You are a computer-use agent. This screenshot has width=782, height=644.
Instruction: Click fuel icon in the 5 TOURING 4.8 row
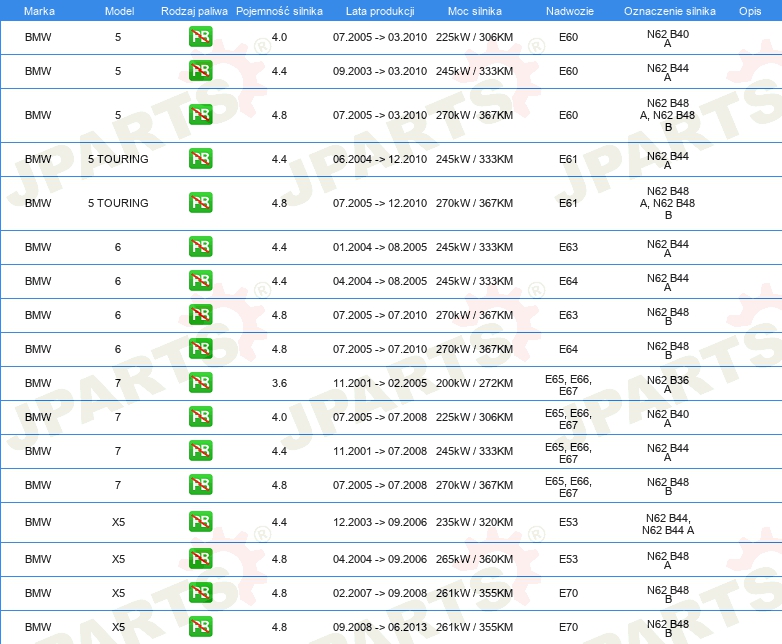[200, 203]
